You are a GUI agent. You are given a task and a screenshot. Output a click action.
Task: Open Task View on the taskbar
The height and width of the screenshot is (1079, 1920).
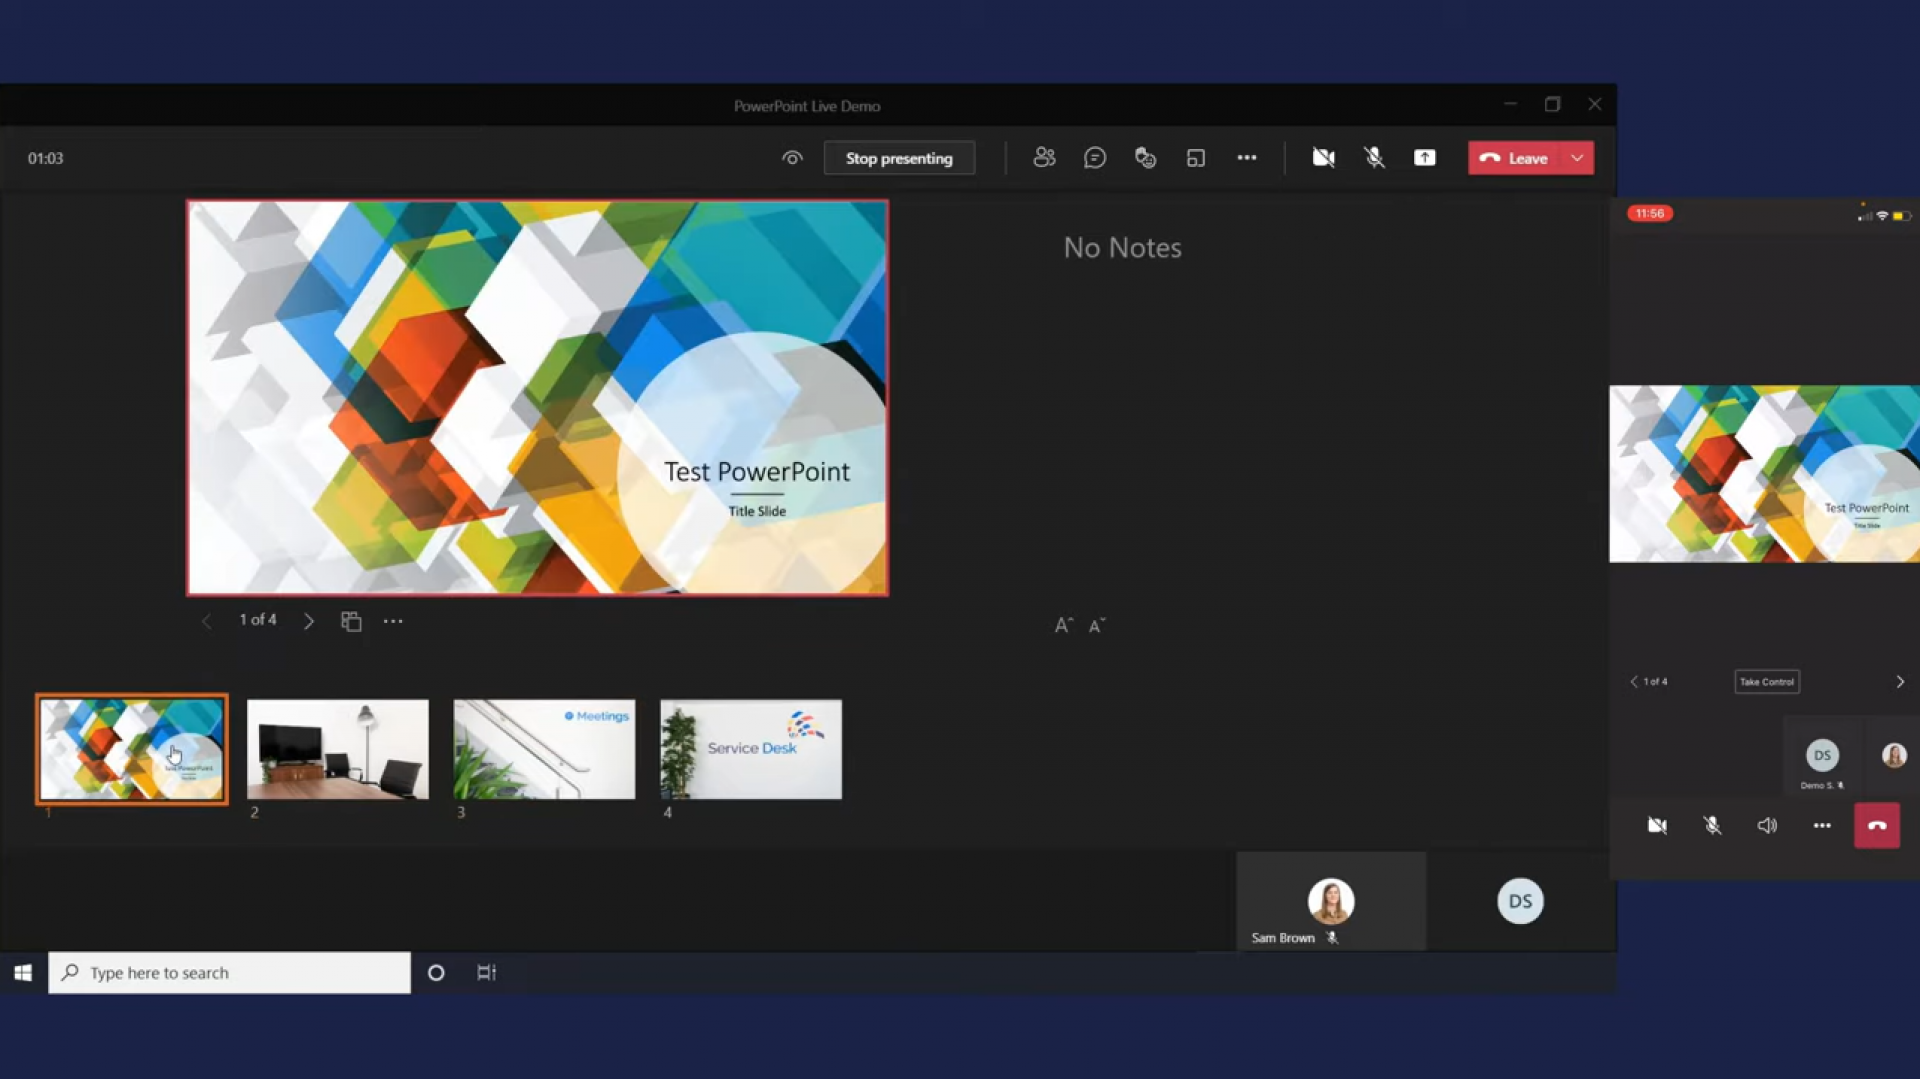[487, 971]
